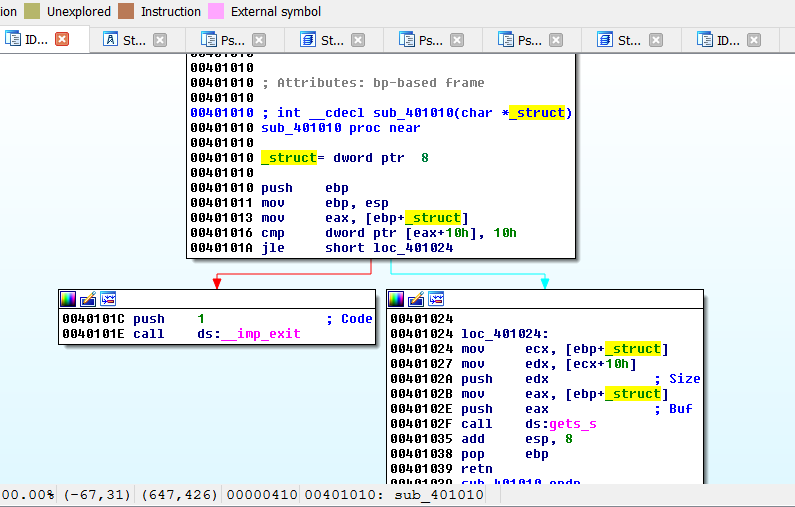Follow the __imp_exit call reference
795x507 pixels.
click(x=260, y=334)
